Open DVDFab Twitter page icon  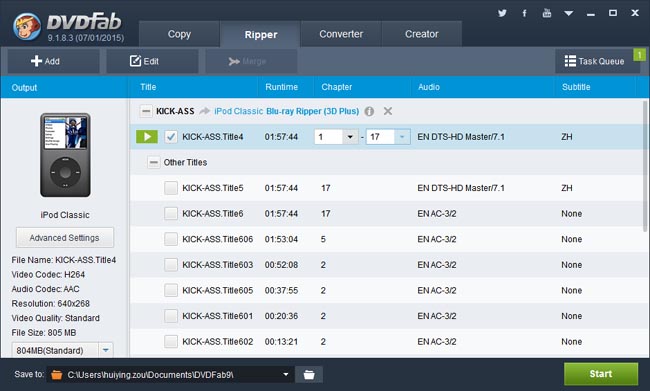pyautogui.click(x=502, y=13)
